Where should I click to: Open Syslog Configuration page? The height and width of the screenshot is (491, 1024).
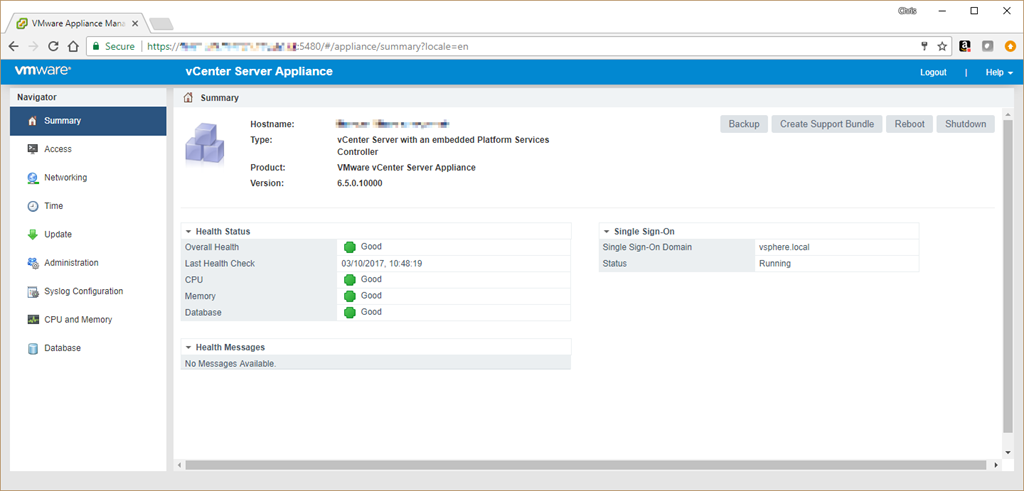pyautogui.click(x=88, y=291)
